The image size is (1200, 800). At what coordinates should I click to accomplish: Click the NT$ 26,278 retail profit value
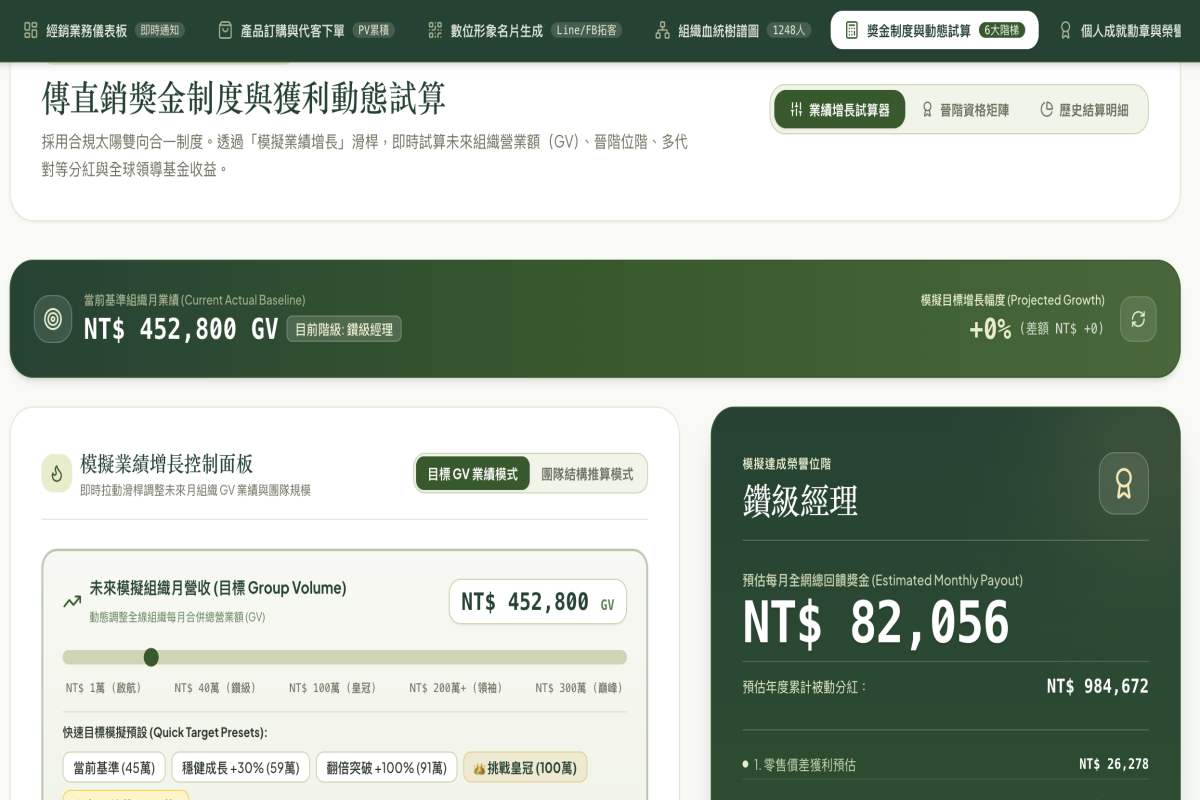click(1114, 764)
